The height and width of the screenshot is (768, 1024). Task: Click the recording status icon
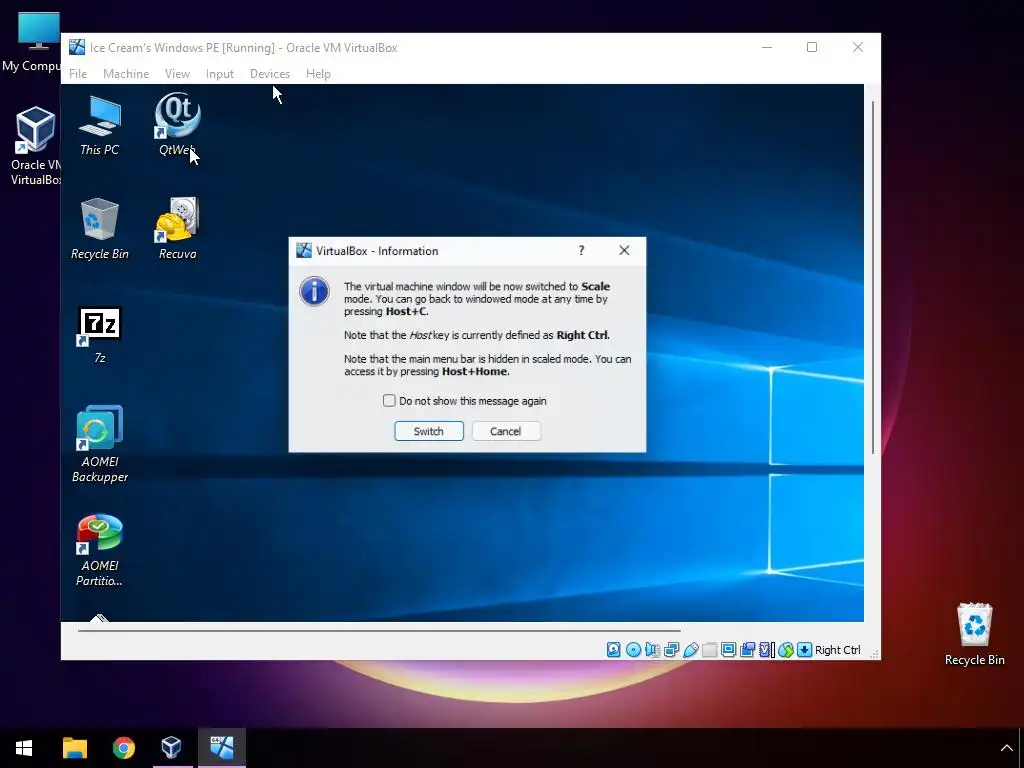[x=747, y=650]
